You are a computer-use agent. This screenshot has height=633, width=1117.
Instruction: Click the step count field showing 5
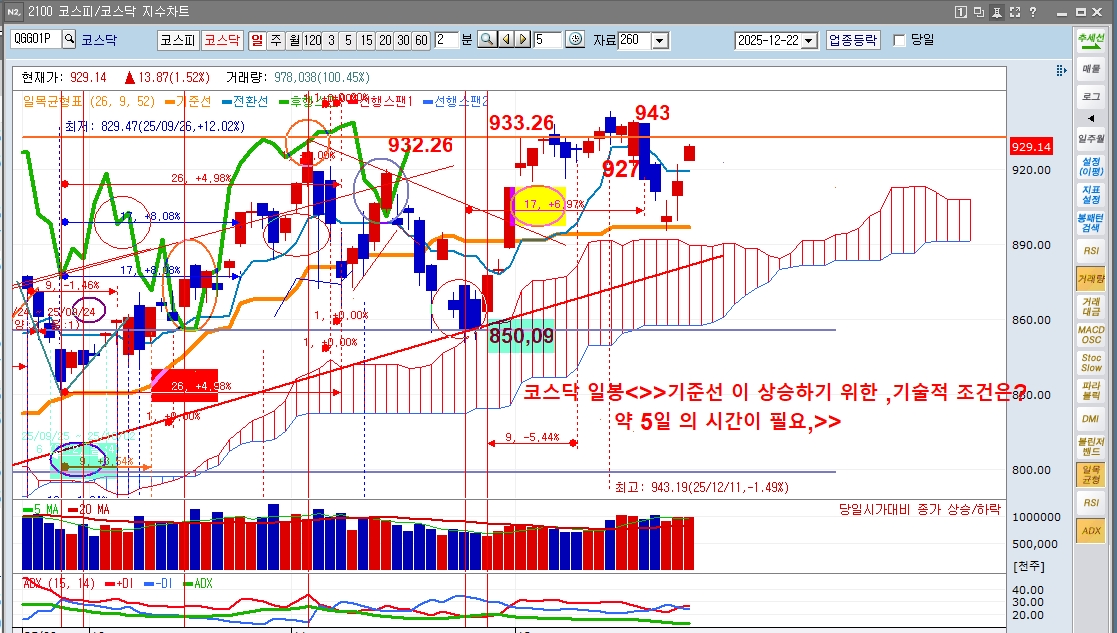547,40
